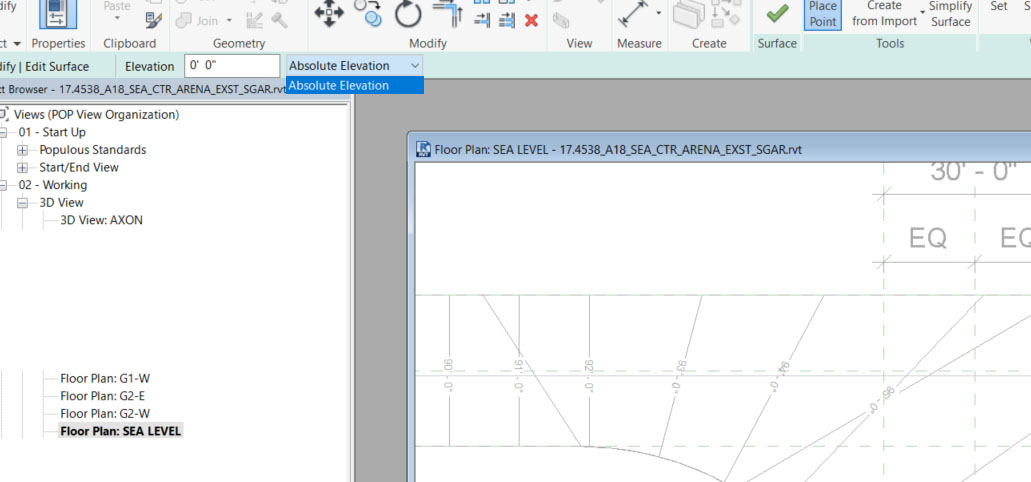Click the Paste button

pos(117,6)
